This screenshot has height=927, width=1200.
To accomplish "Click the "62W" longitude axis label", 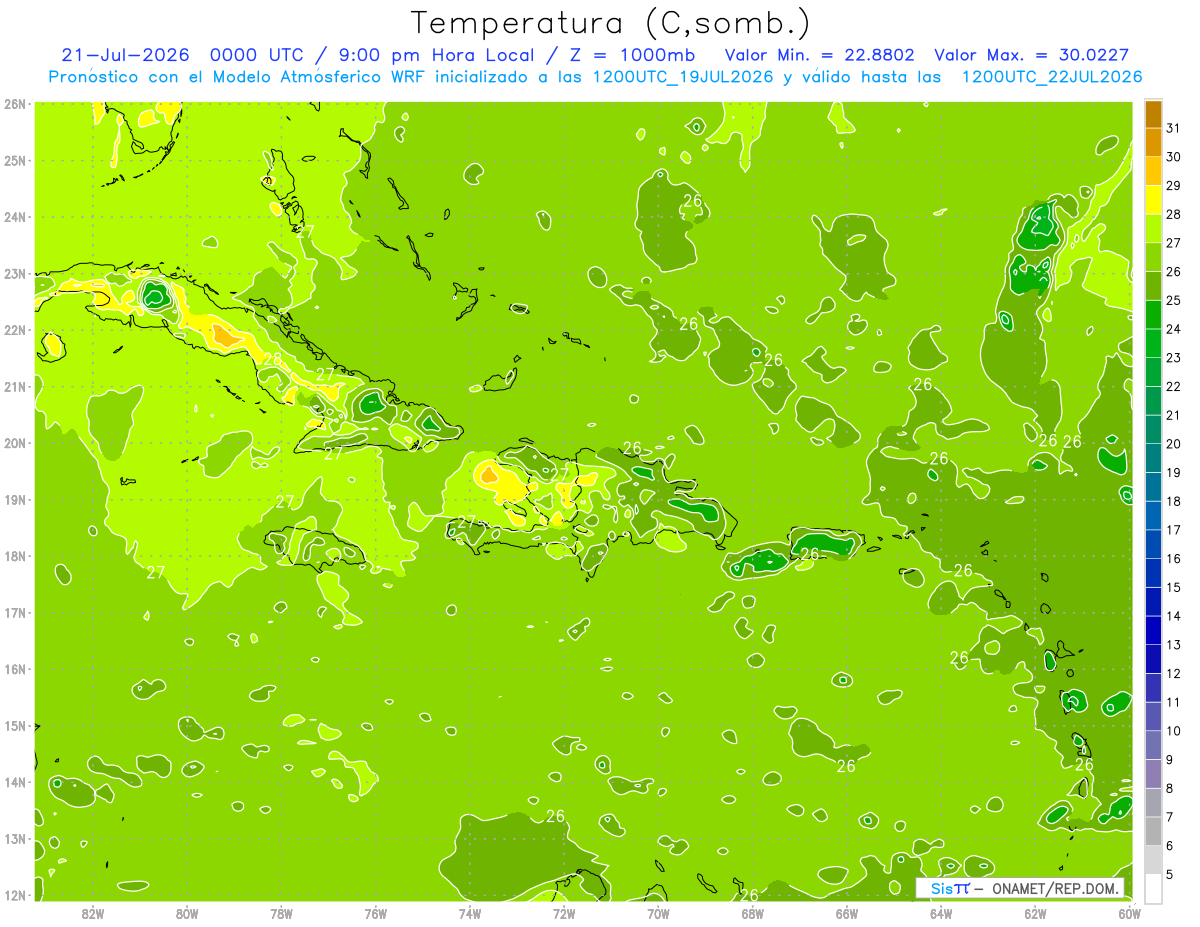I will tap(1035, 913).
